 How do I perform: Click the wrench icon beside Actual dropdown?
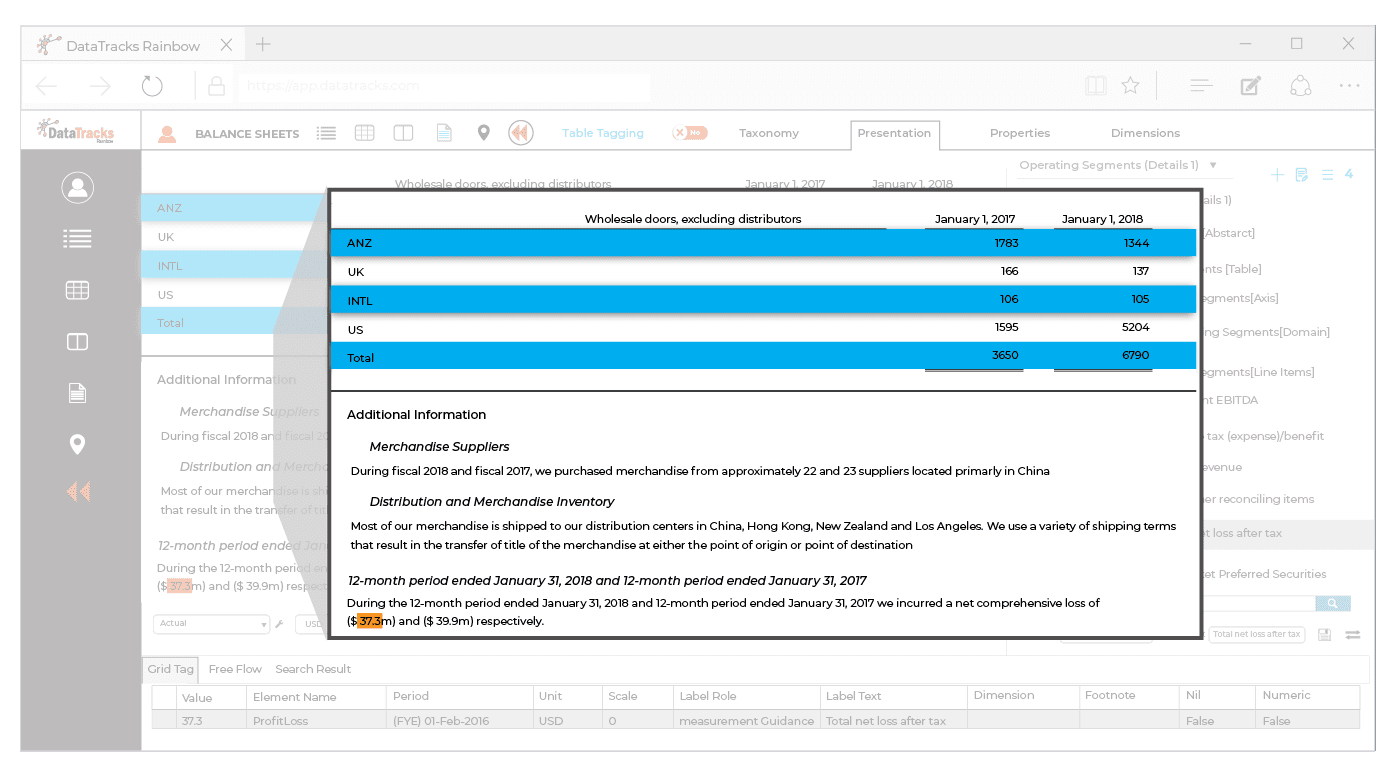click(x=279, y=624)
